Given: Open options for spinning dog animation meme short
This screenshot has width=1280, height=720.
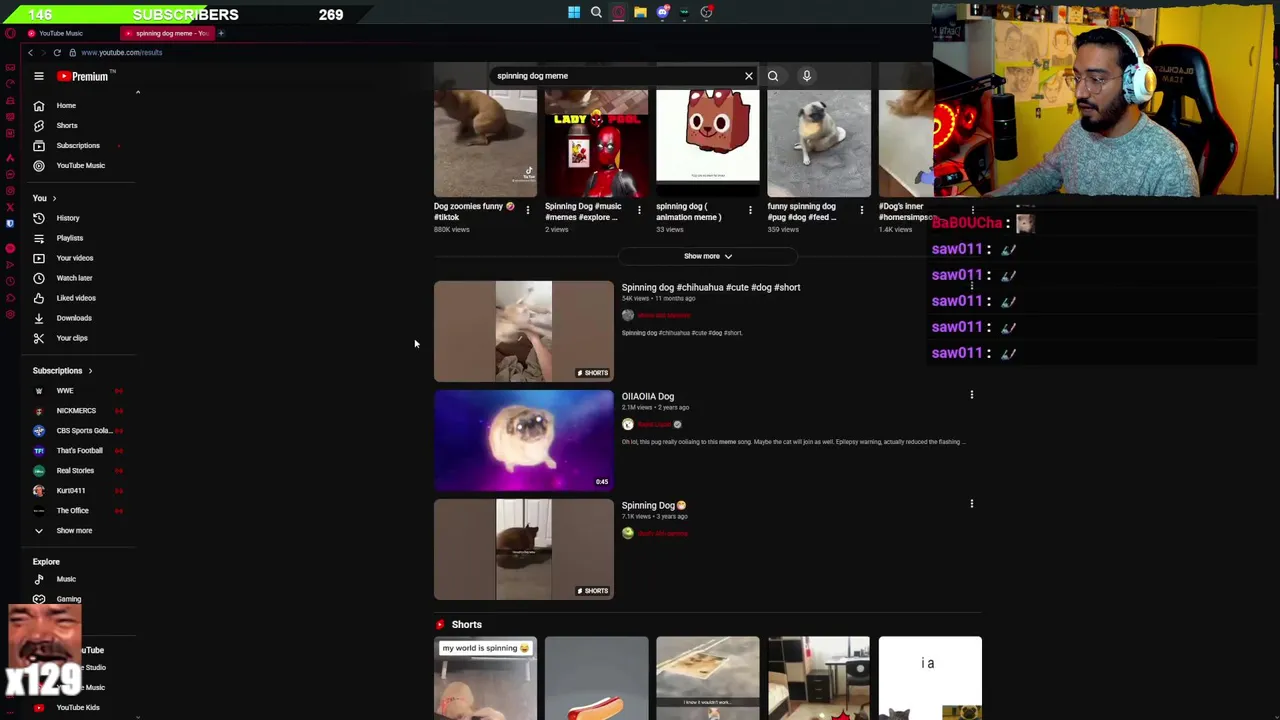Looking at the screenshot, I should pyautogui.click(x=750, y=210).
